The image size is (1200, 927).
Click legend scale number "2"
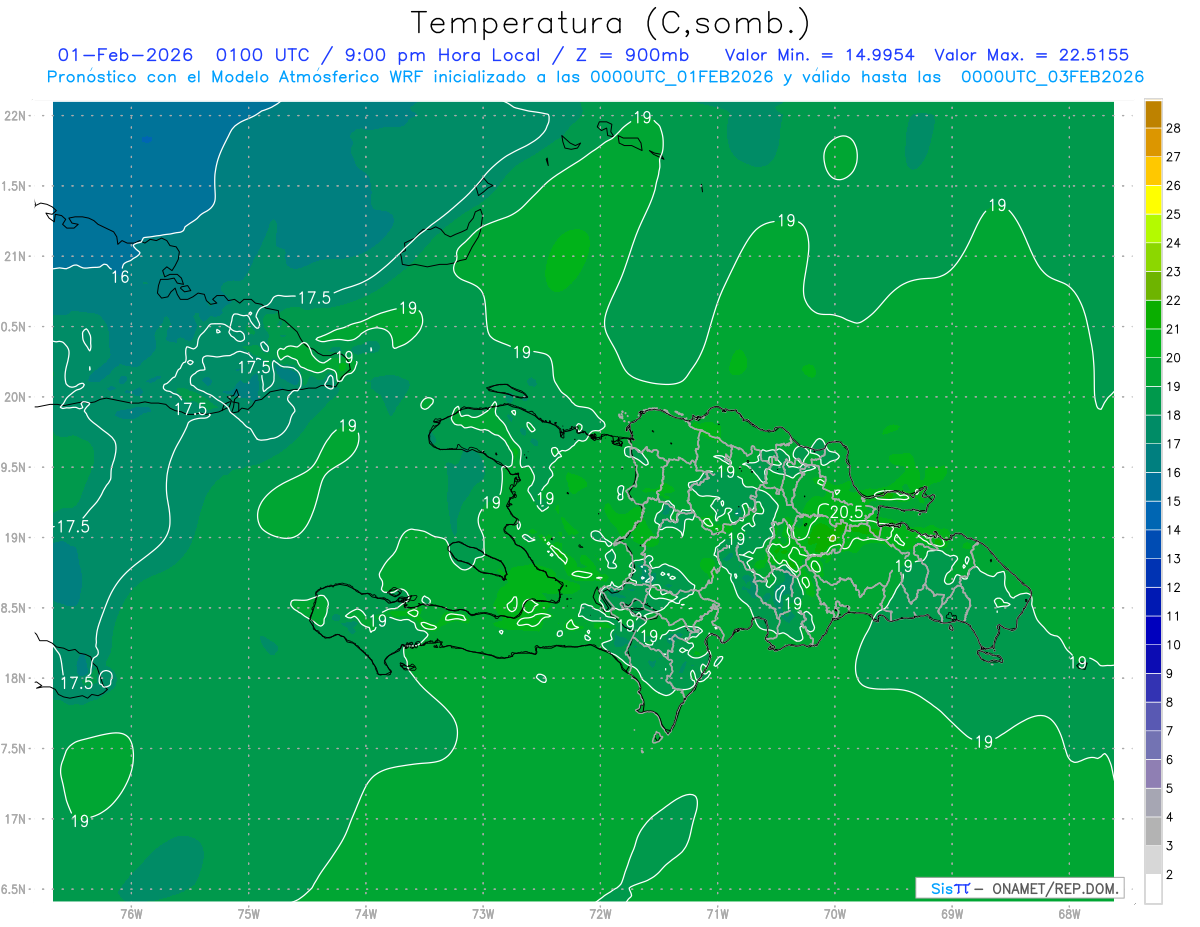point(1171,875)
